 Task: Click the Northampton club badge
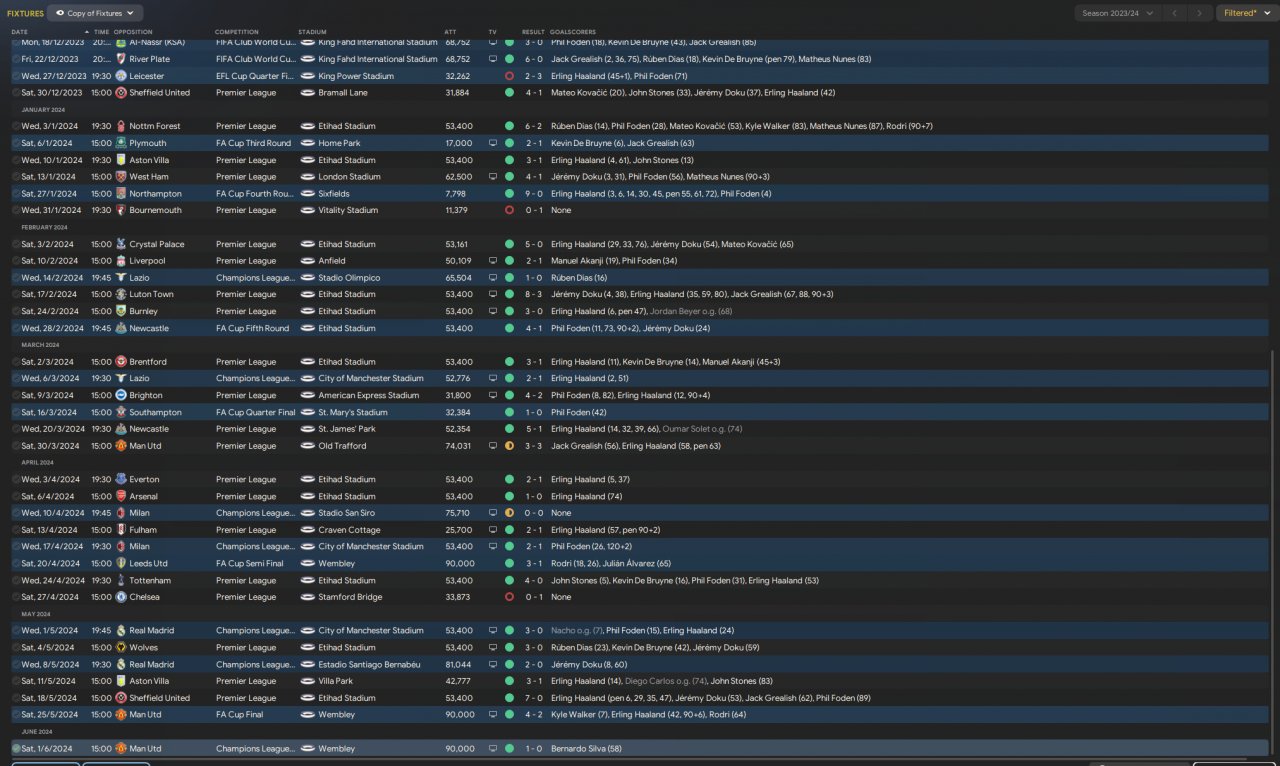tap(121, 194)
